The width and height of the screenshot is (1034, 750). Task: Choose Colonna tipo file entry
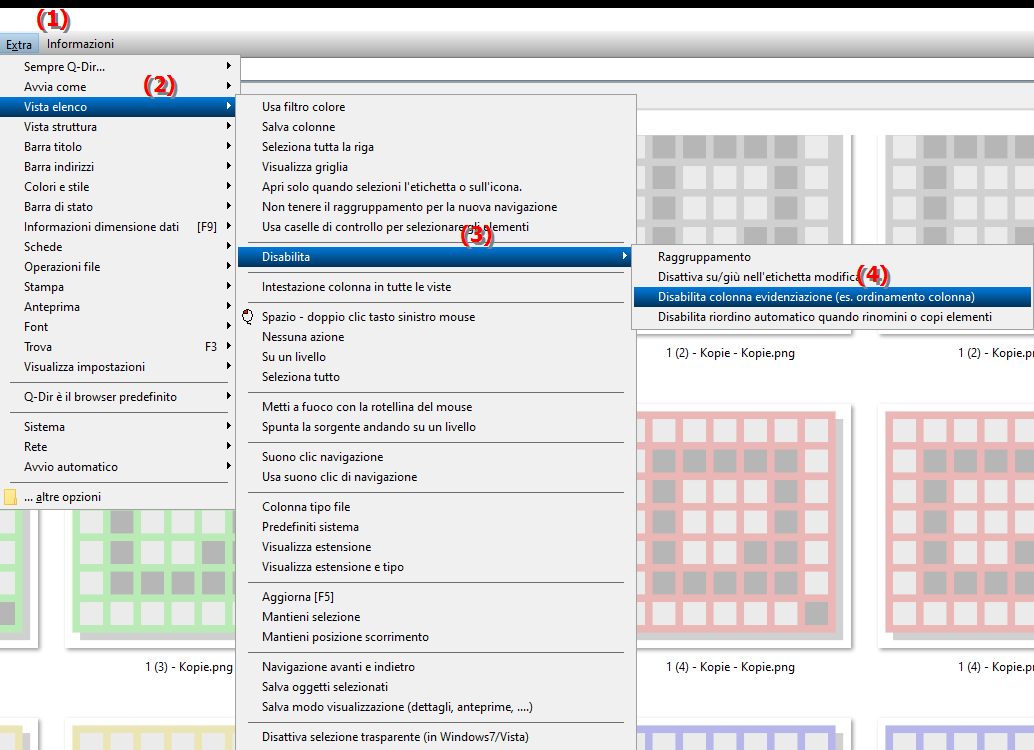pyautogui.click(x=435, y=507)
